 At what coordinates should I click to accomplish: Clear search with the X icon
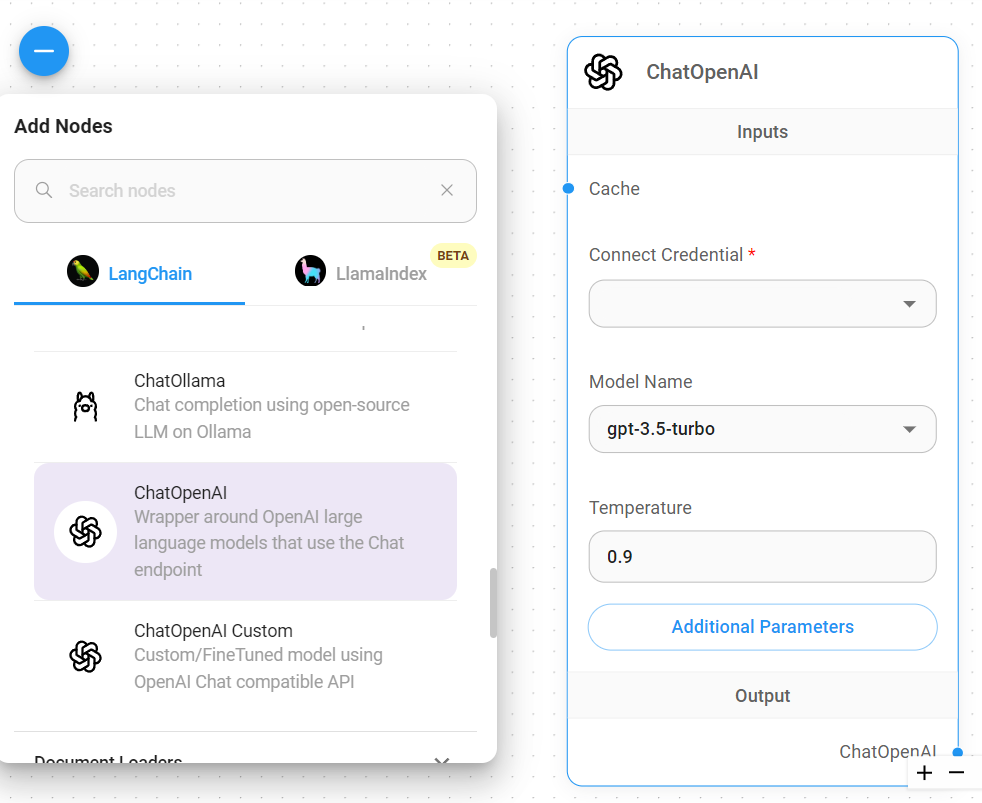(447, 190)
